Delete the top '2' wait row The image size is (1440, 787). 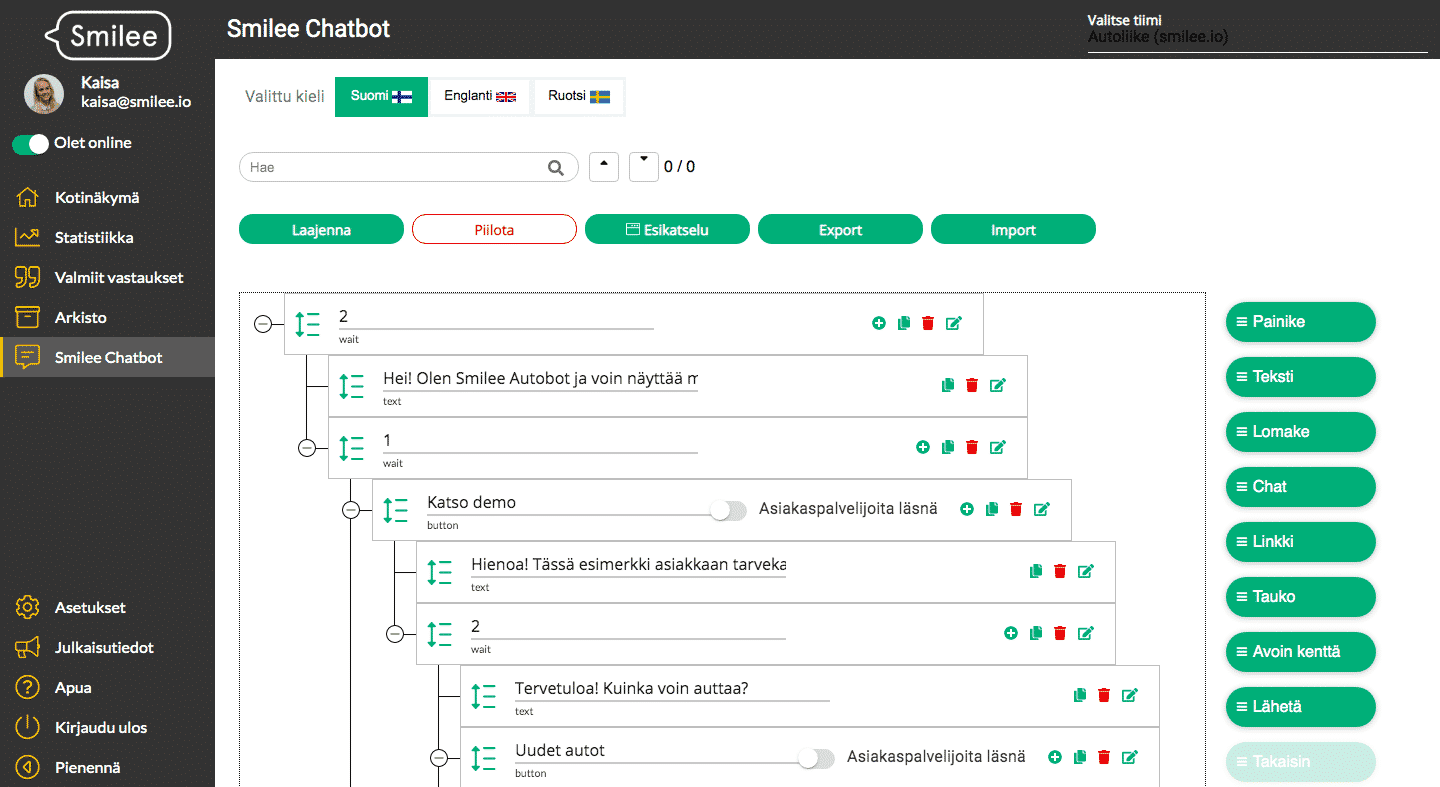pyautogui.click(x=928, y=323)
